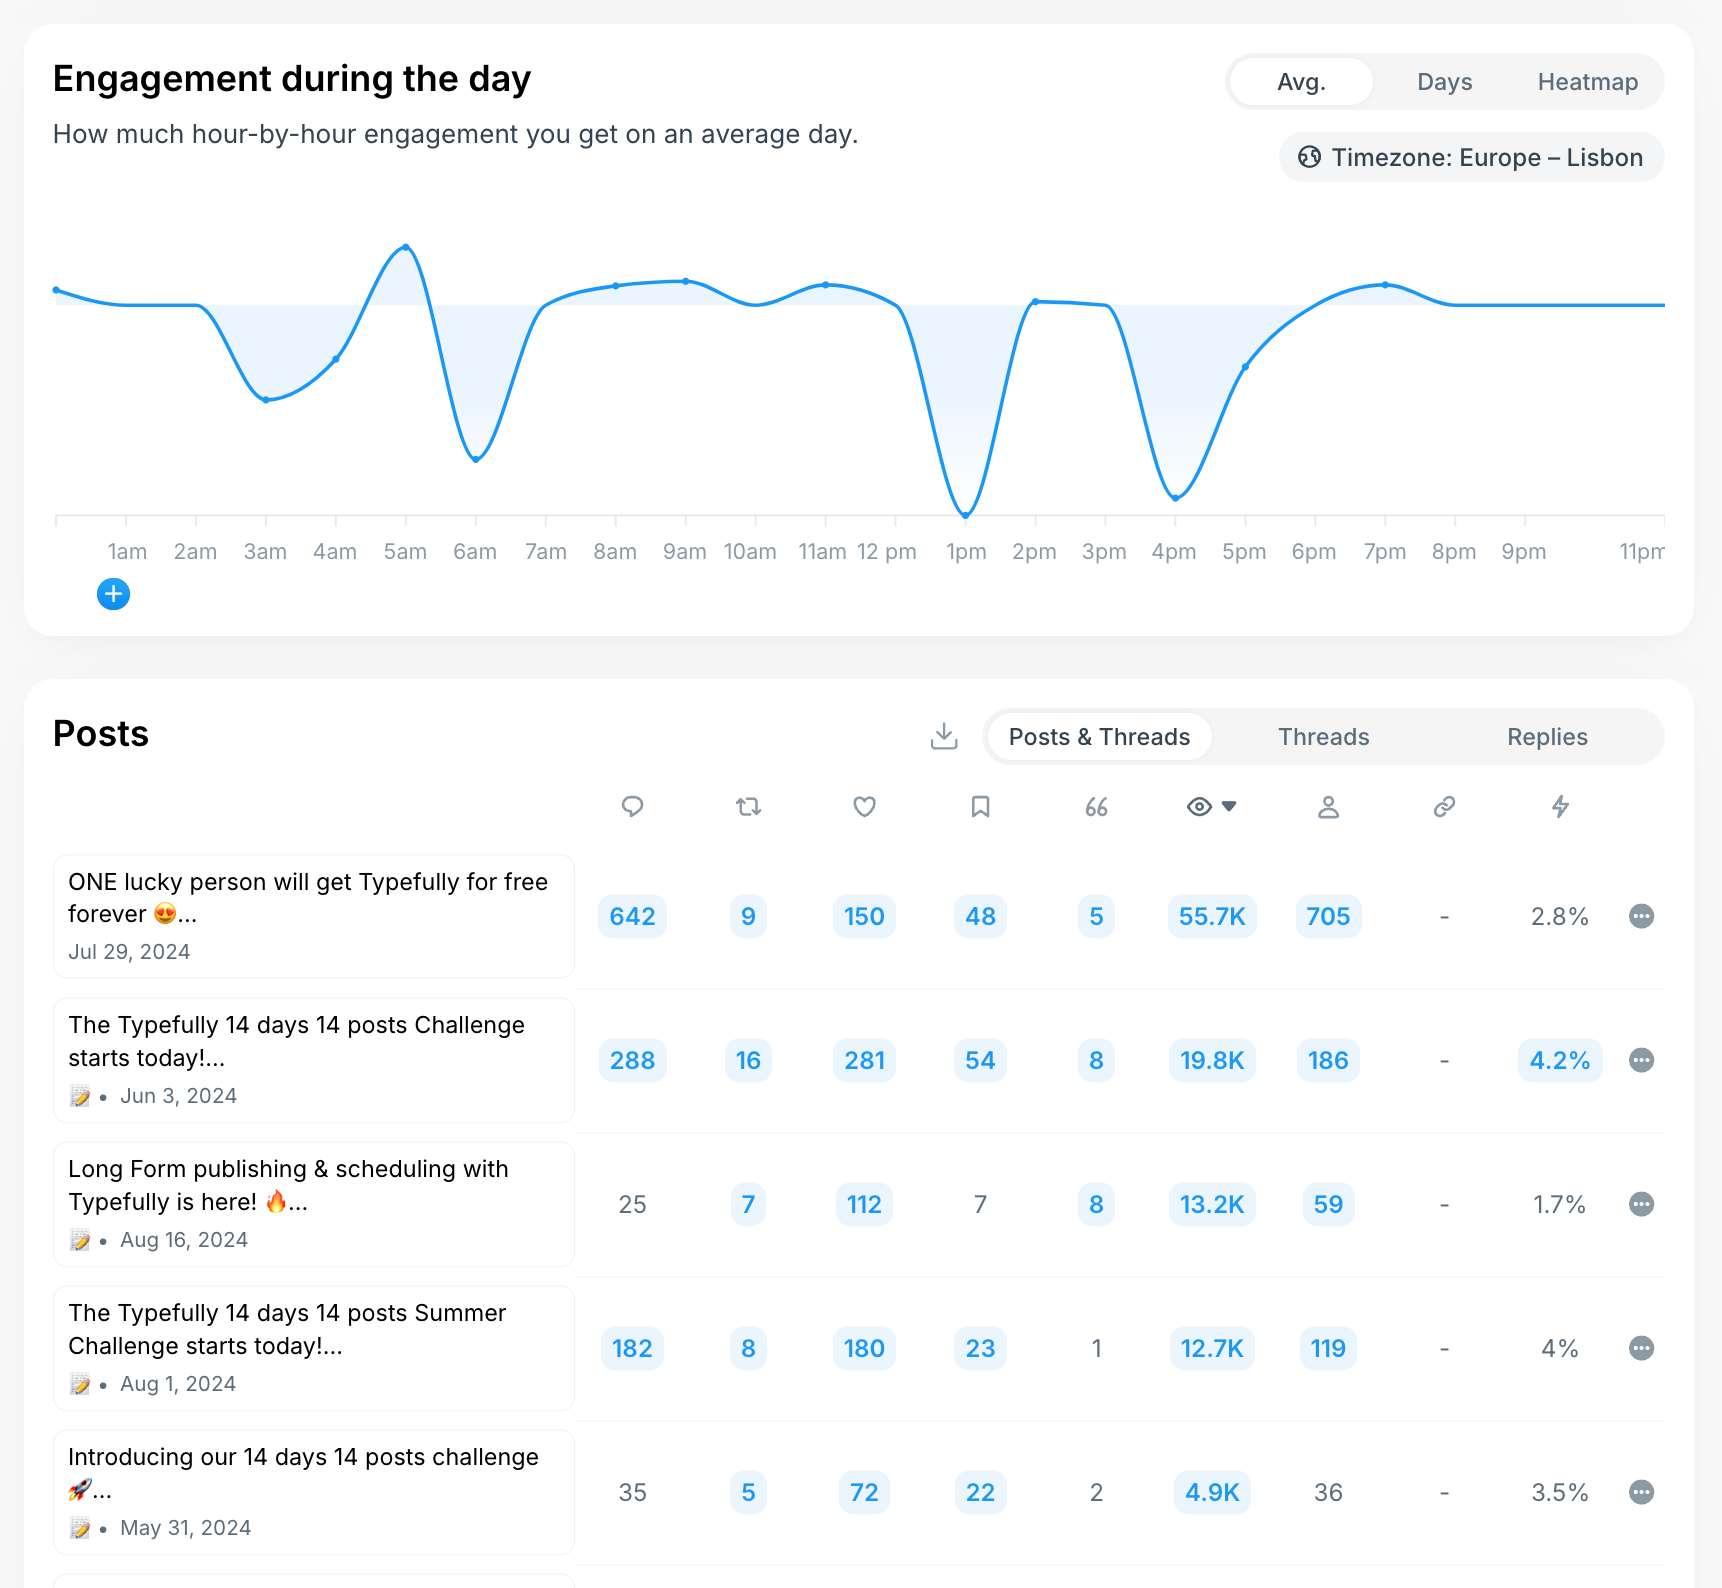Click the plus button below the chart

[113, 594]
